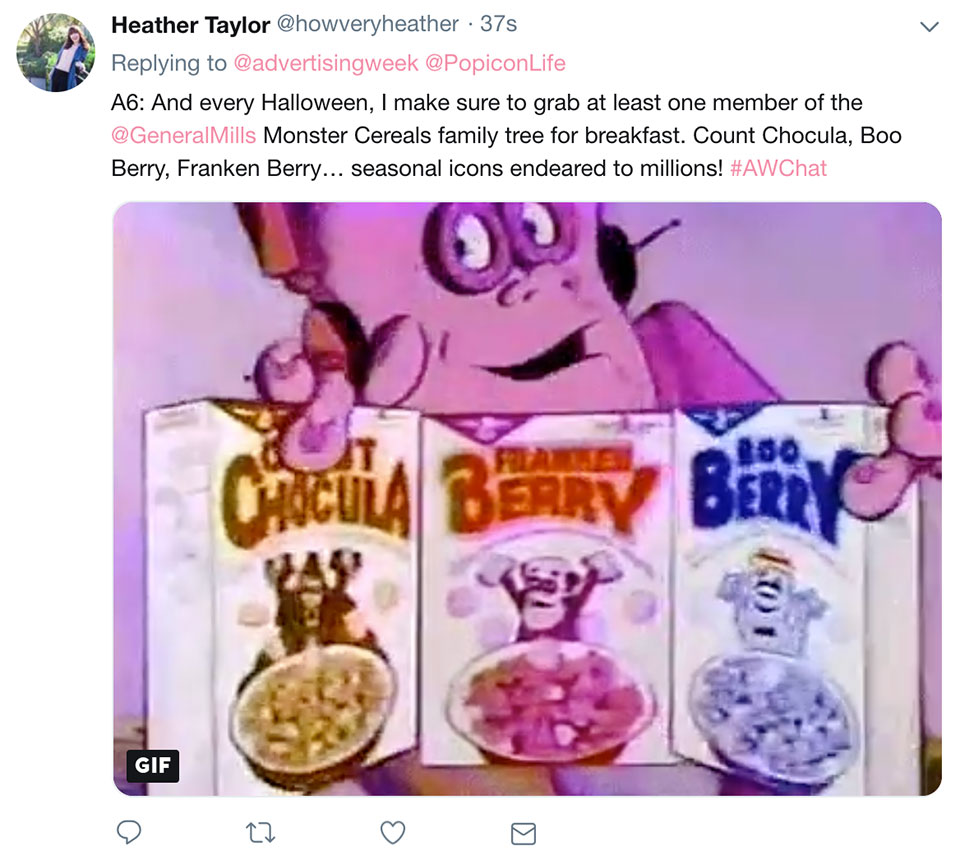Visit the @PopiconLife mention
This screenshot has height=860, width=960.
tap(495, 63)
